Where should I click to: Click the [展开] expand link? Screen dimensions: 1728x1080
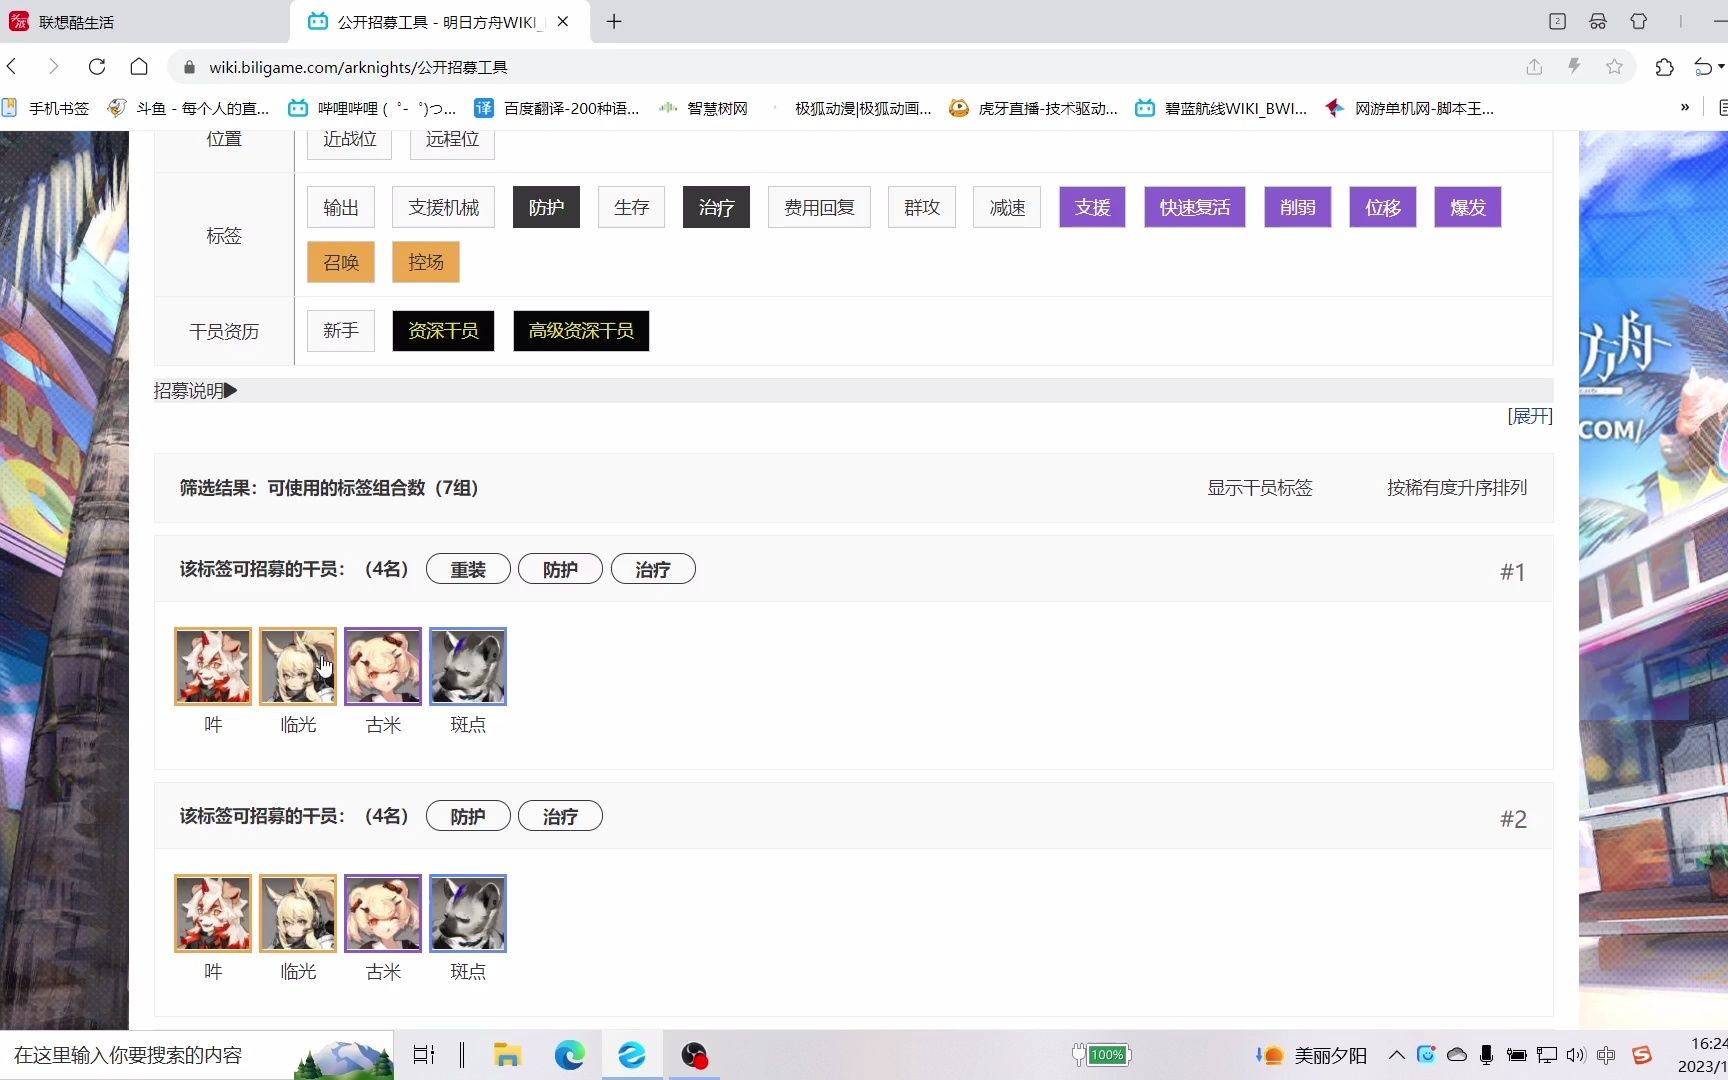click(1530, 416)
